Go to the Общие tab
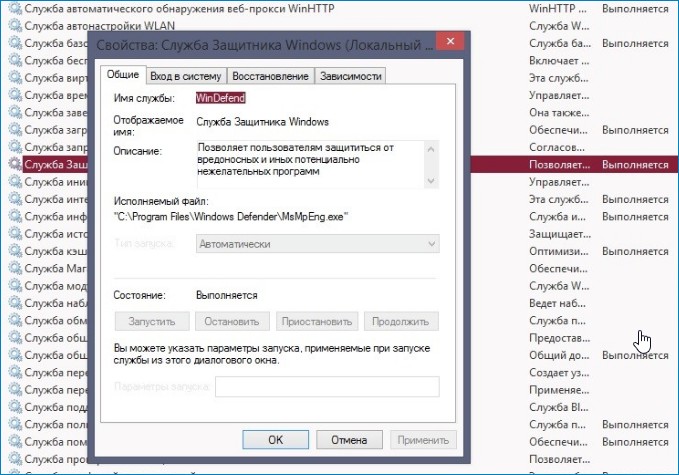Image resolution: width=679 pixels, height=475 pixels. pos(122,75)
